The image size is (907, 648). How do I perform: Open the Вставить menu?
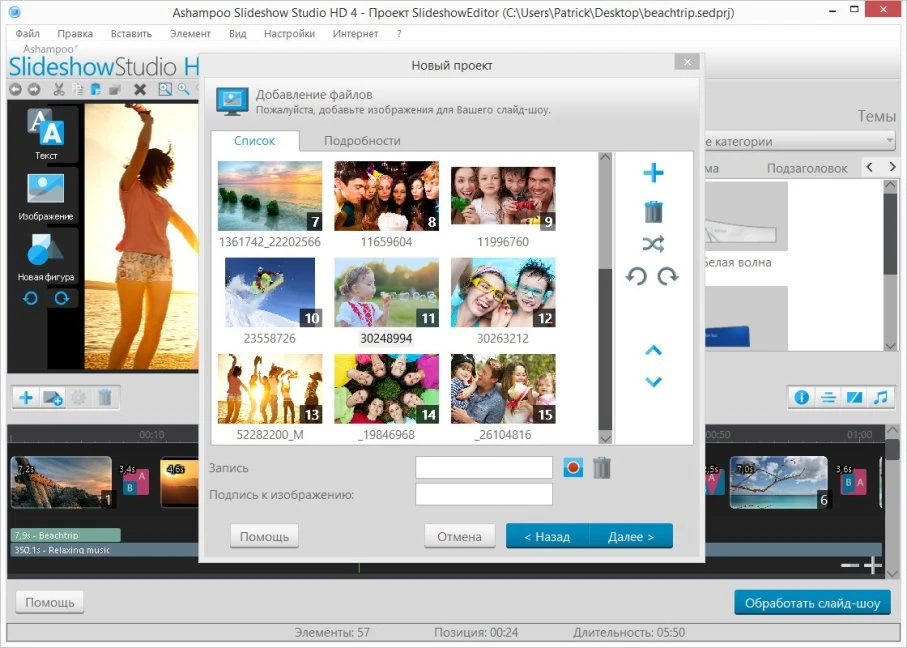[x=131, y=33]
